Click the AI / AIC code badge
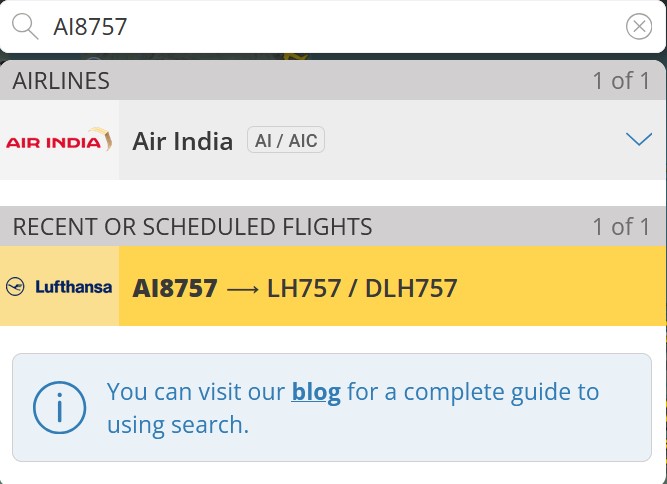 pos(286,141)
